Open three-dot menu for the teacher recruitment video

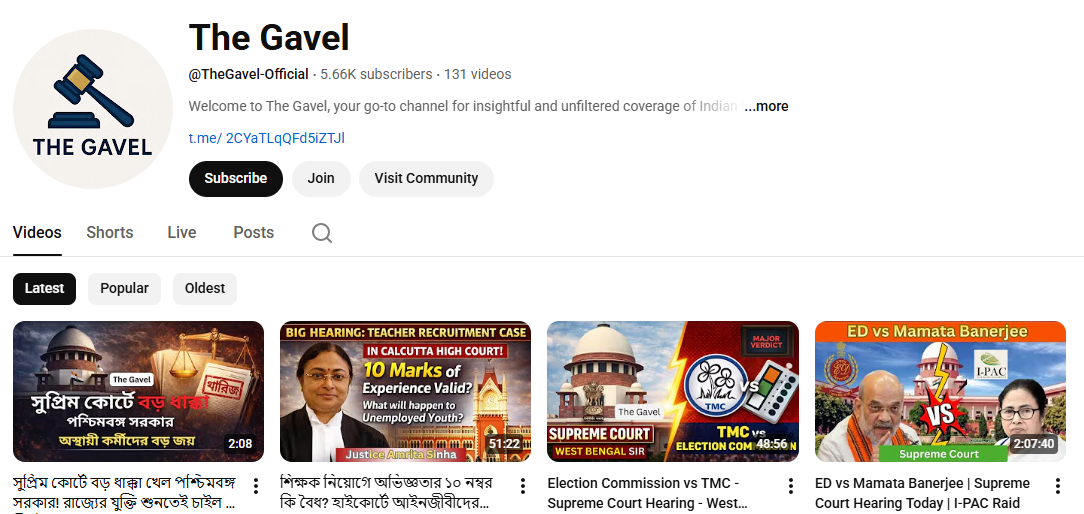click(523, 486)
